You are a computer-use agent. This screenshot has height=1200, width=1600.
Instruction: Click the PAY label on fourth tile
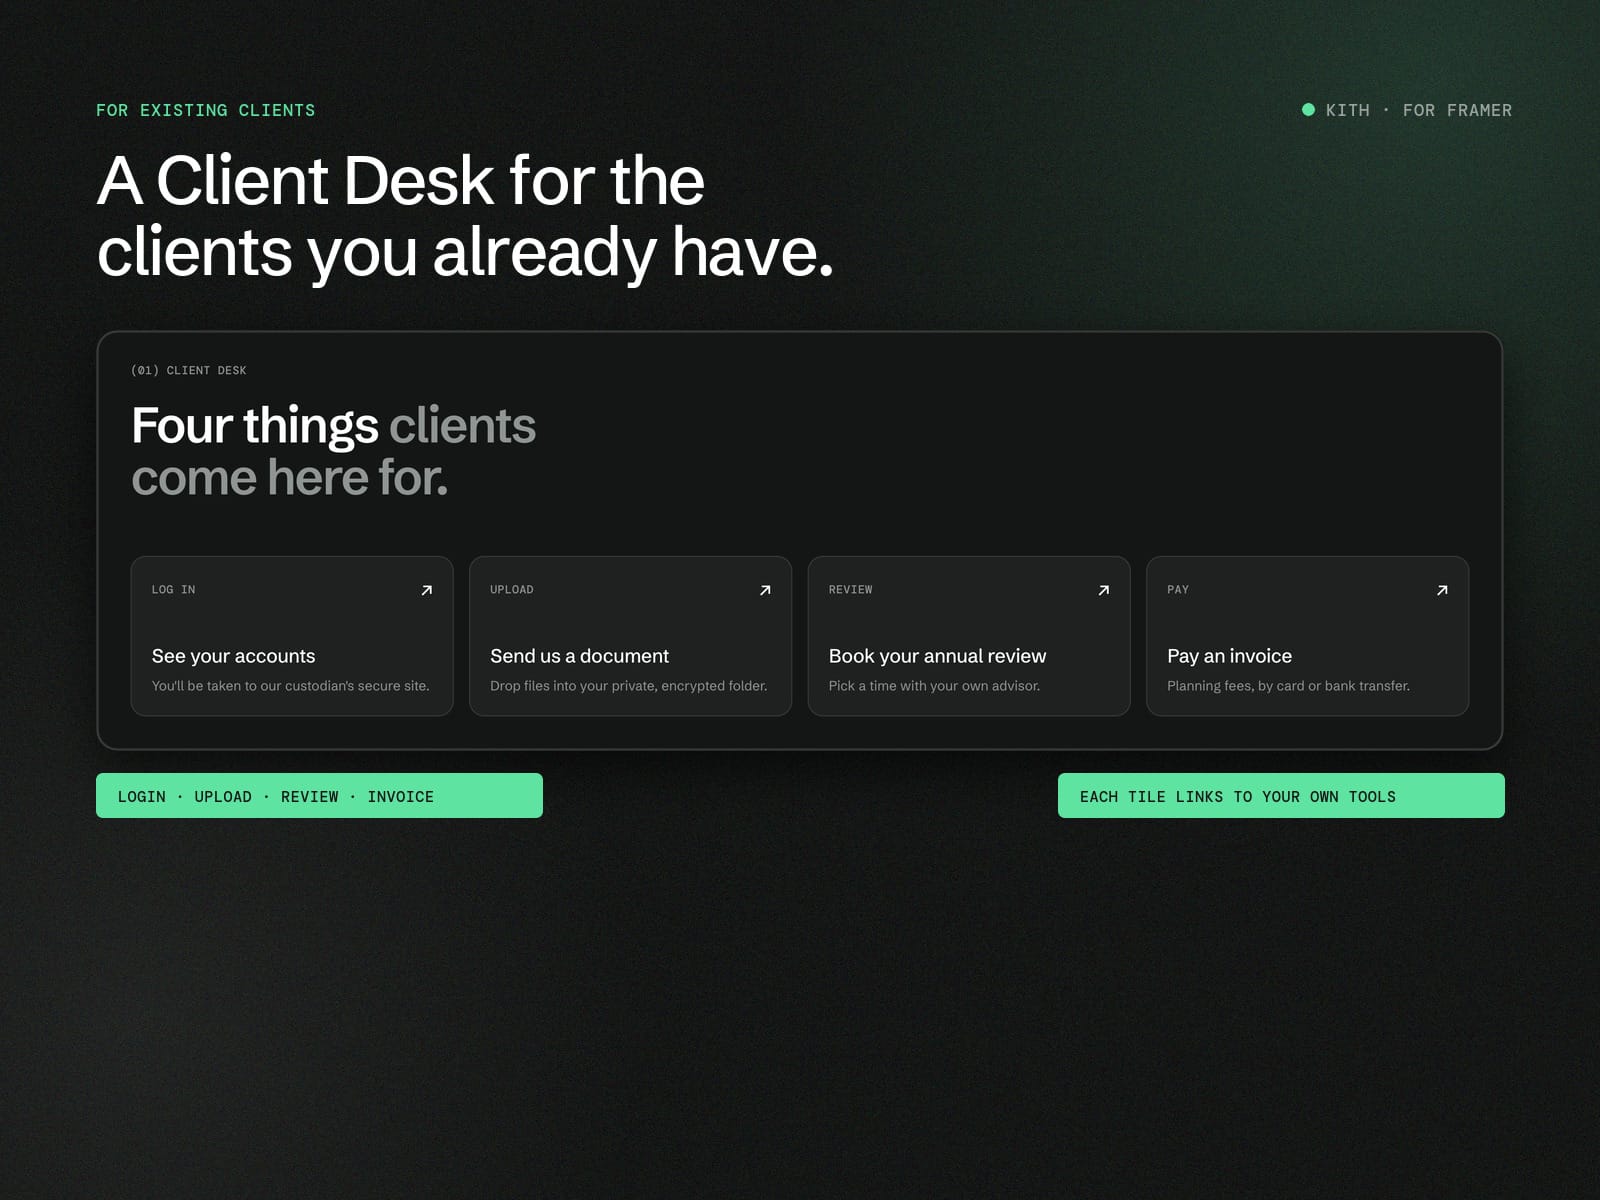point(1178,590)
